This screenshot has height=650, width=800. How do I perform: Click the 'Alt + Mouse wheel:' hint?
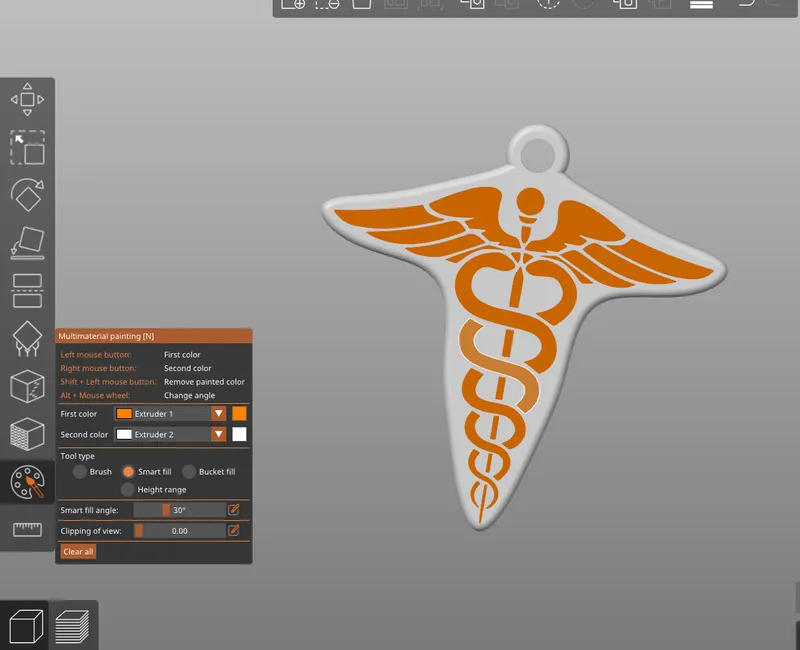coord(95,395)
